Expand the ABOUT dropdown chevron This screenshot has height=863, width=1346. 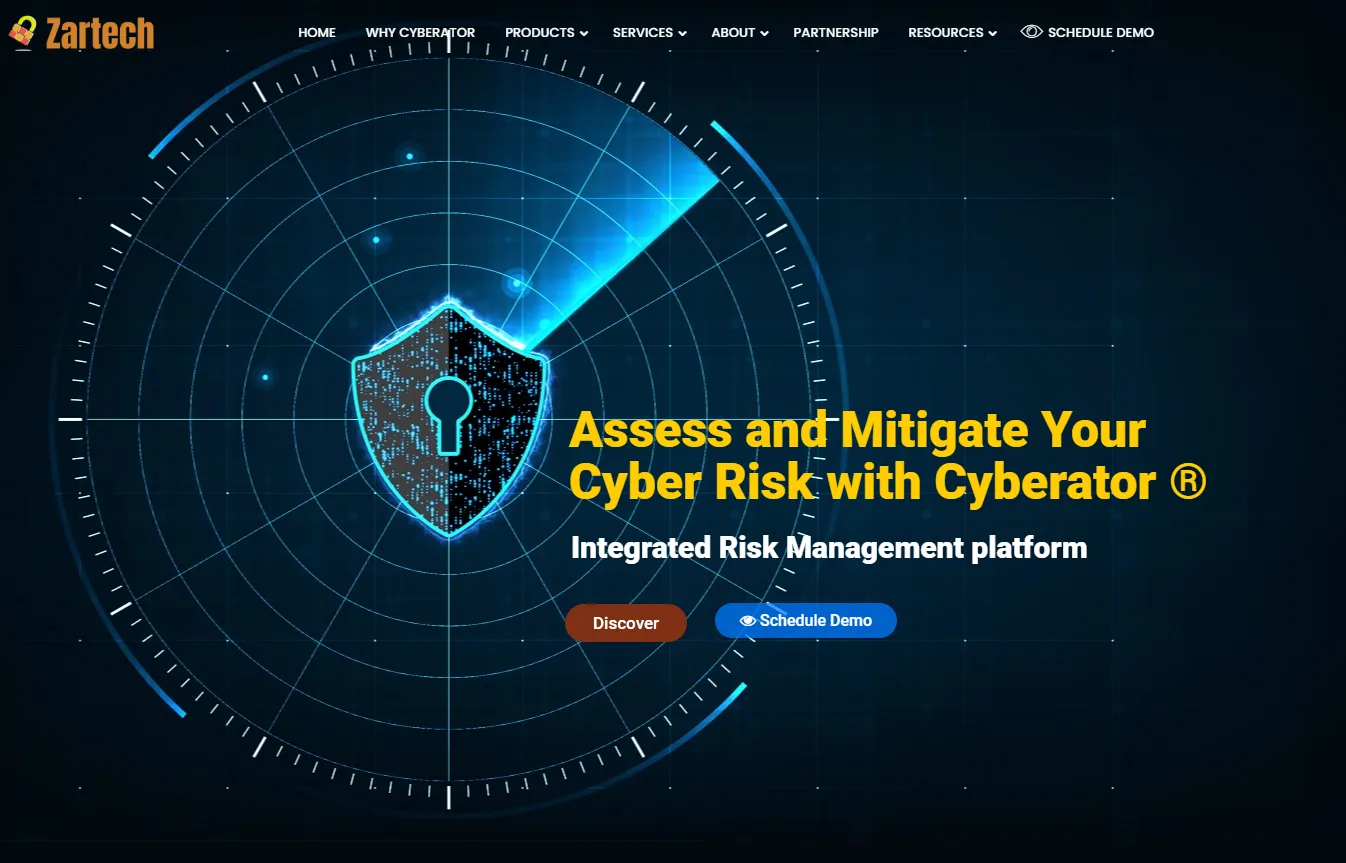[766, 33]
